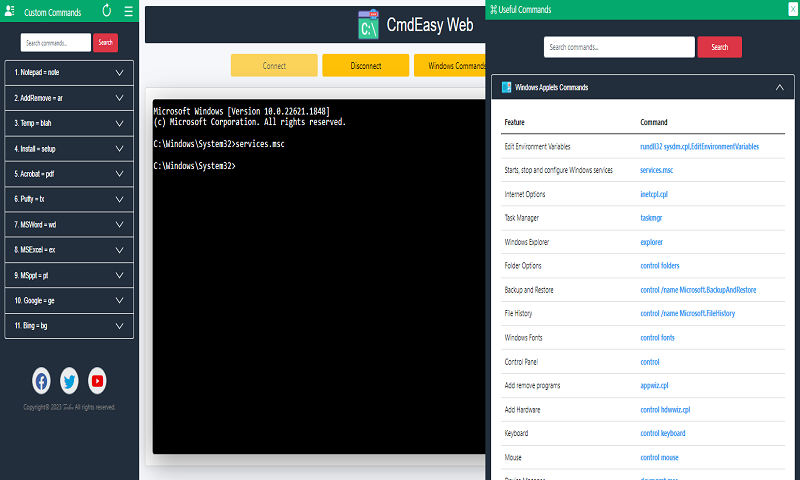Focus the Useful Commands search field

(x=619, y=47)
